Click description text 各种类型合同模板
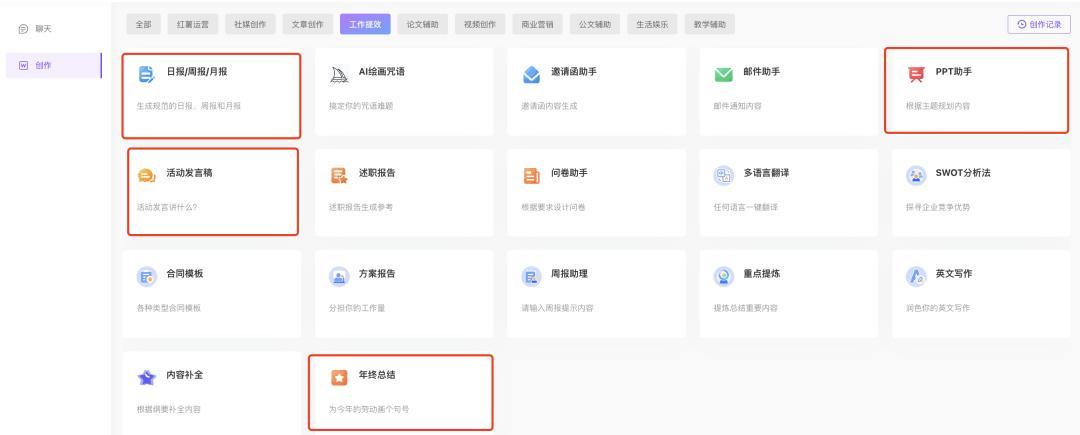Viewport: 1080px width, 435px height. coord(169,308)
